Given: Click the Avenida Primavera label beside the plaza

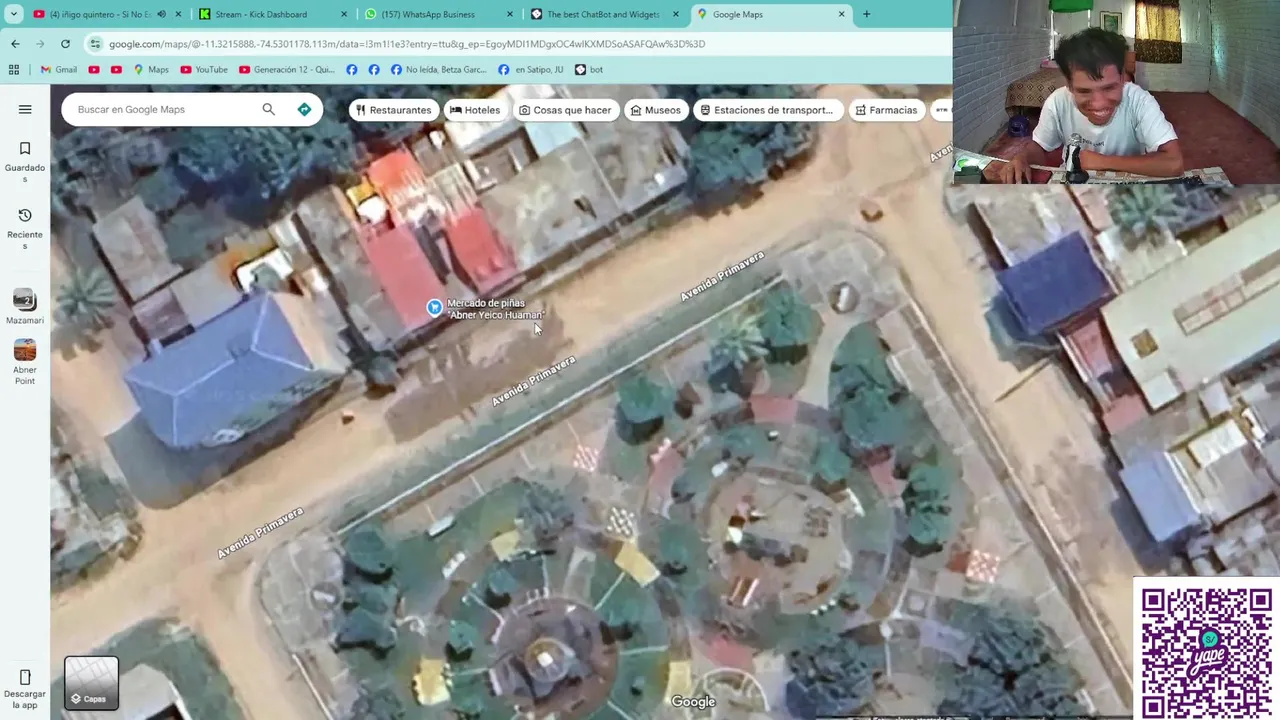Looking at the screenshot, I should pyautogui.click(x=534, y=381).
